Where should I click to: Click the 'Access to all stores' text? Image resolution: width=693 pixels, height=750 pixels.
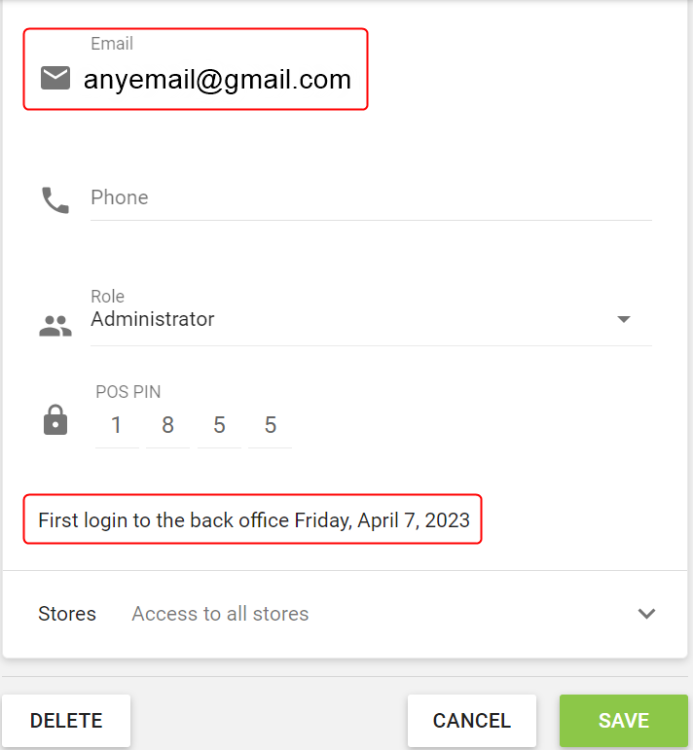click(x=220, y=614)
